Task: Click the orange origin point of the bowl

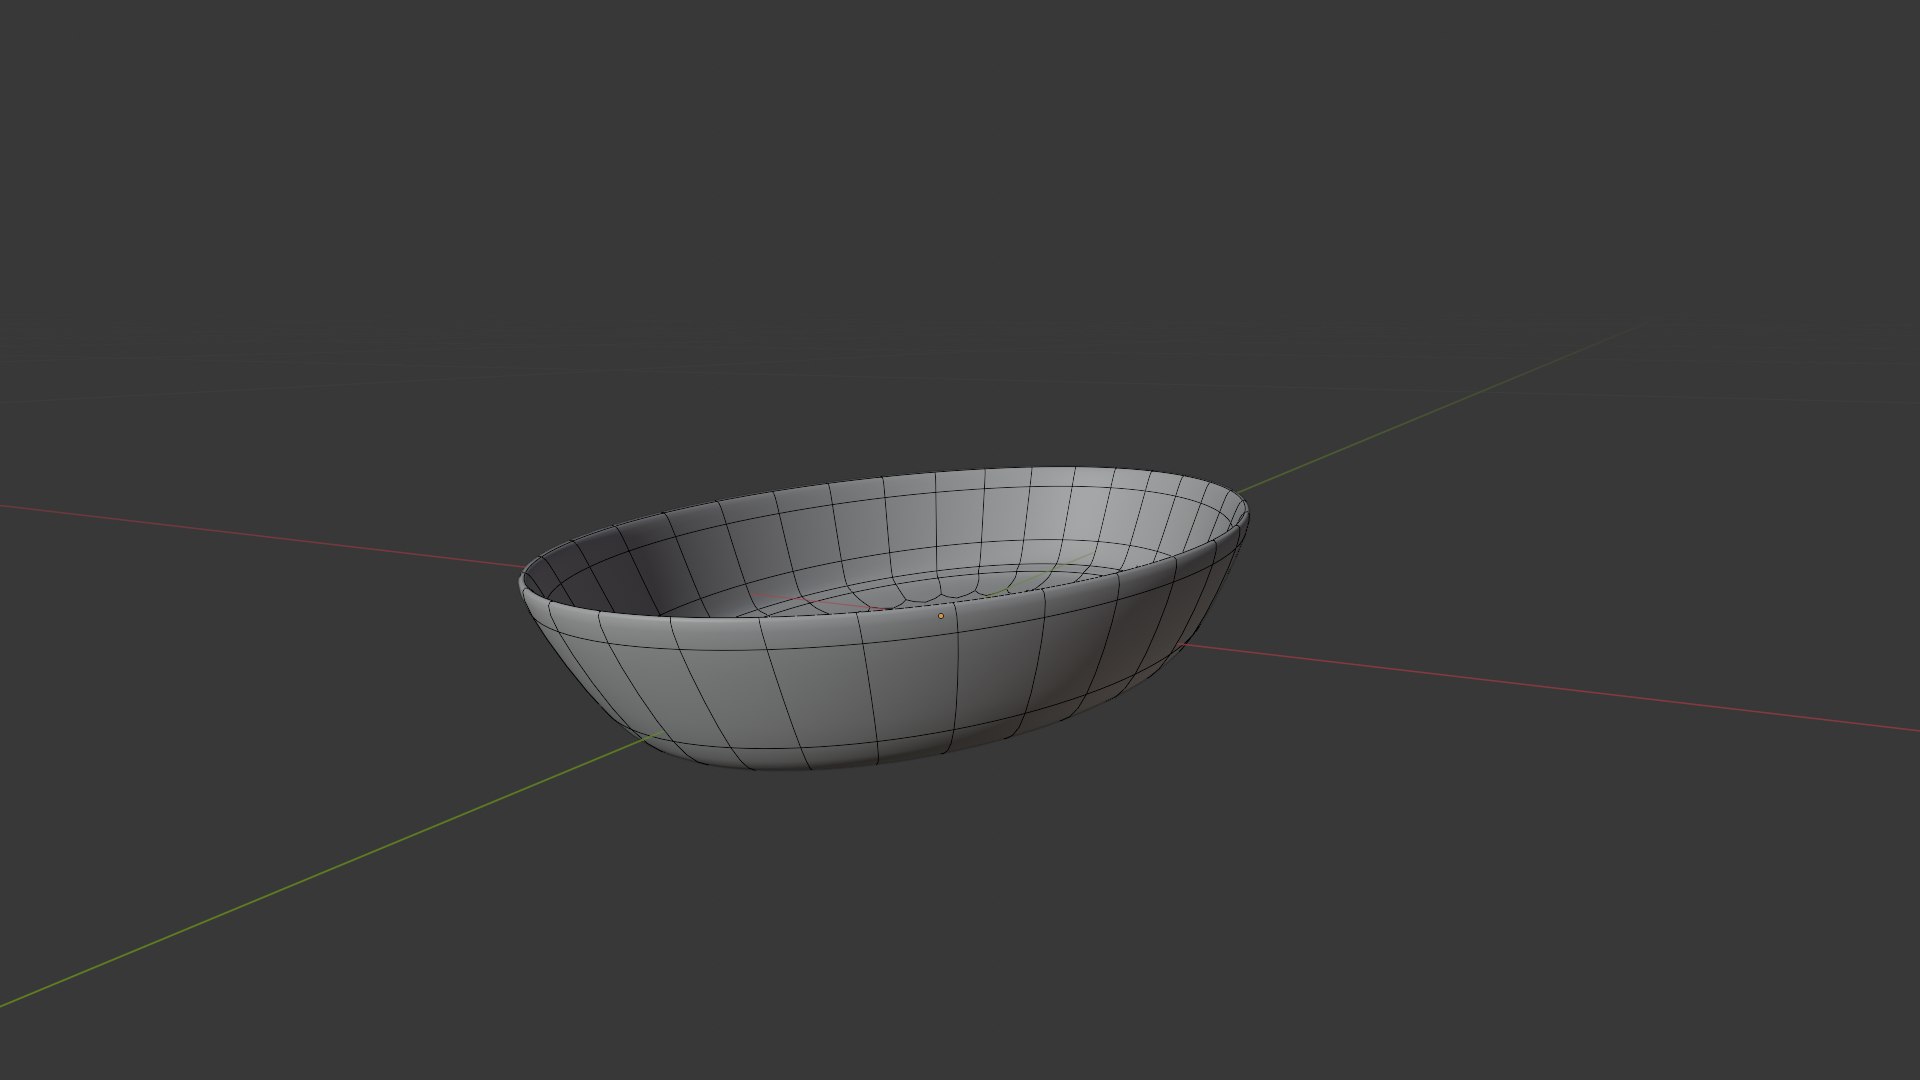Action: pos(940,616)
